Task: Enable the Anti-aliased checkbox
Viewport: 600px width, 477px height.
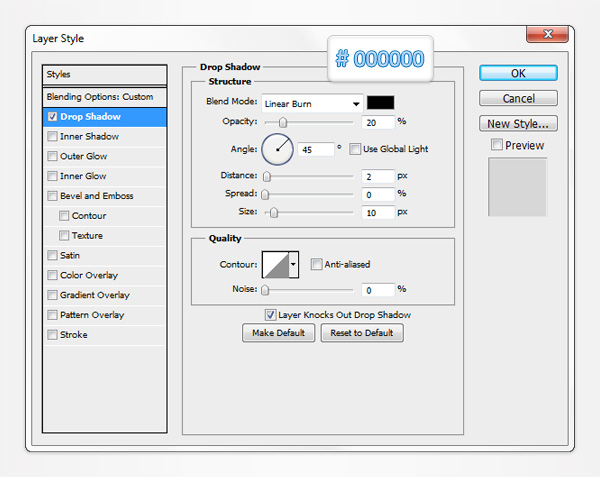Action: (x=316, y=265)
